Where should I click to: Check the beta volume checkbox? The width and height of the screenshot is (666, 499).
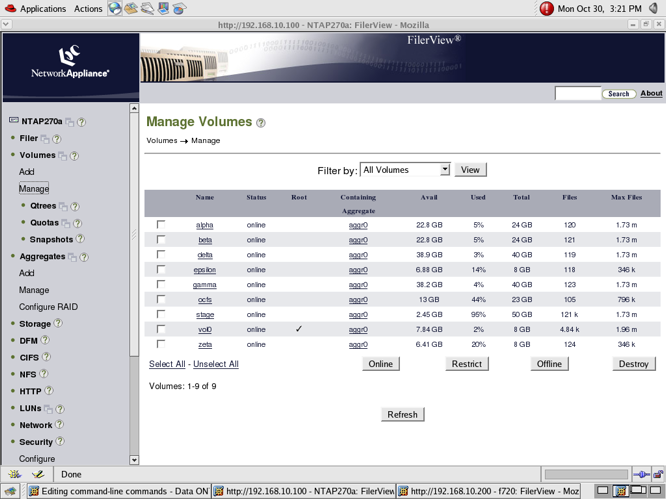(161, 239)
